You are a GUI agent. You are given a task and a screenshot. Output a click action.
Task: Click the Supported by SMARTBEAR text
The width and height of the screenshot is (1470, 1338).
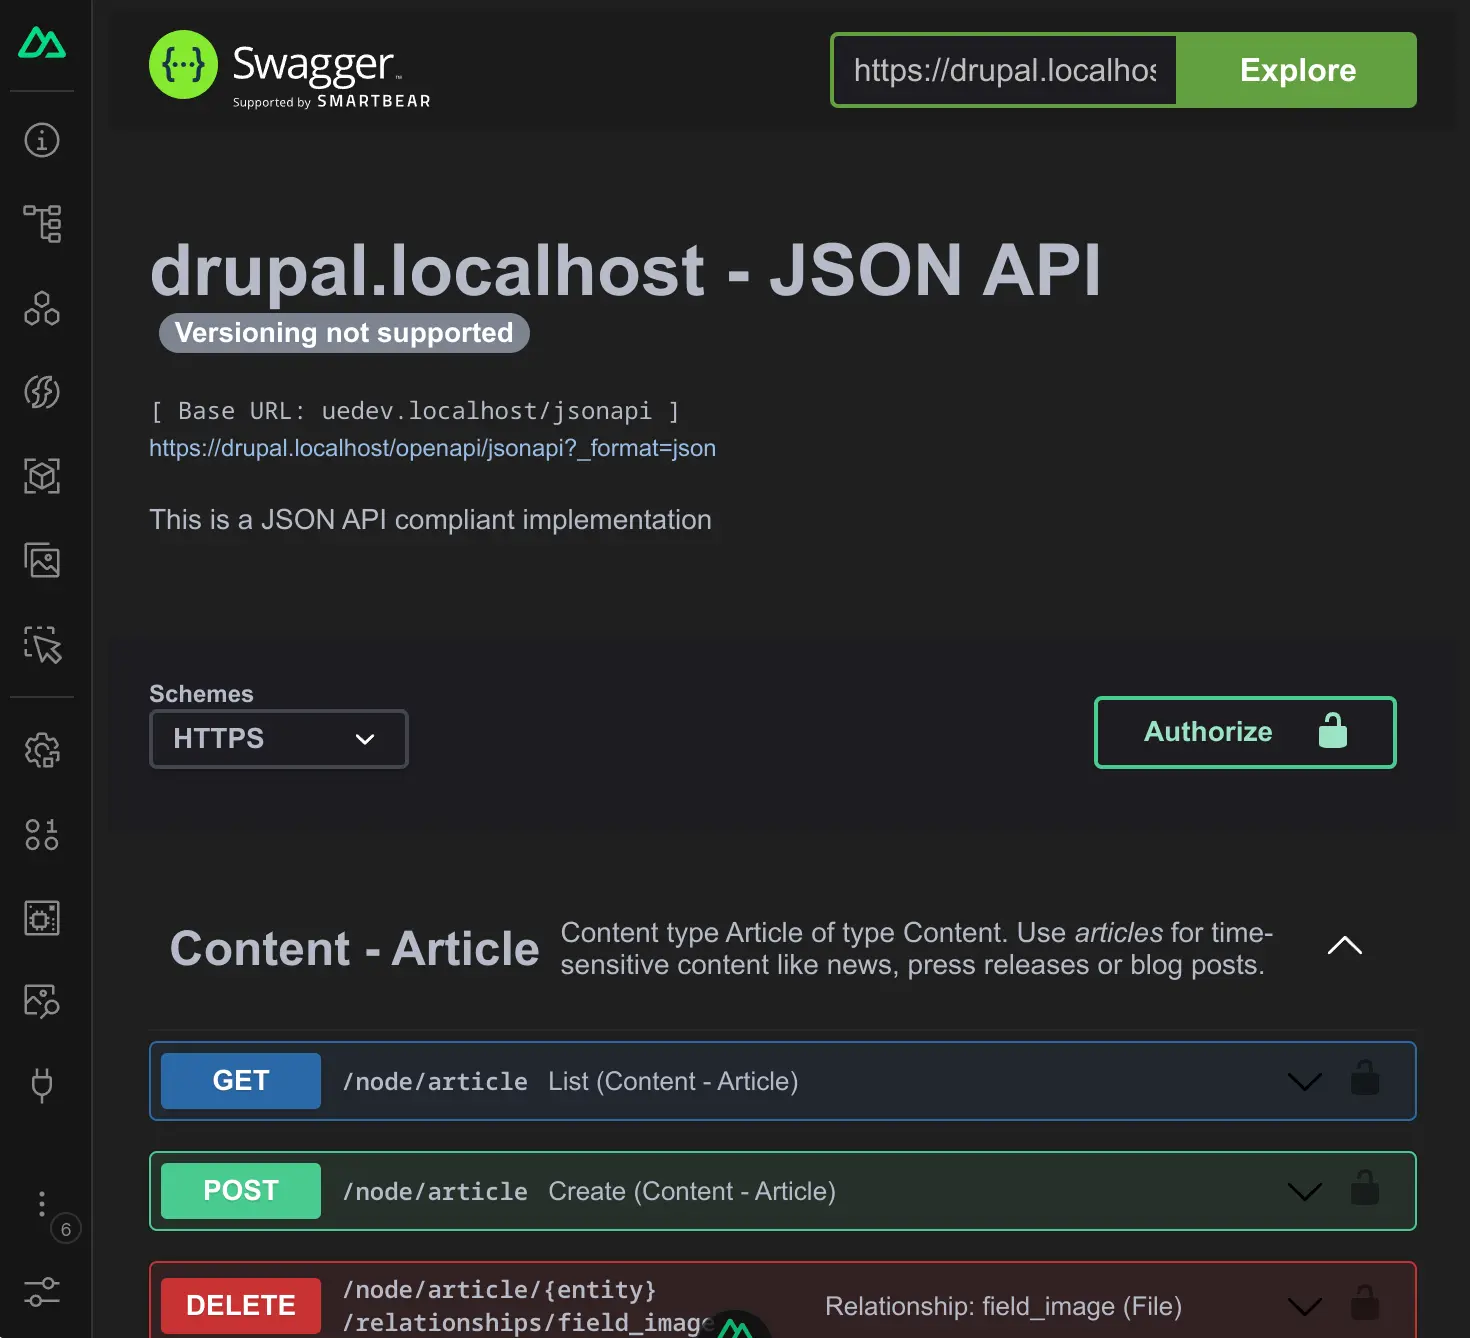(332, 102)
